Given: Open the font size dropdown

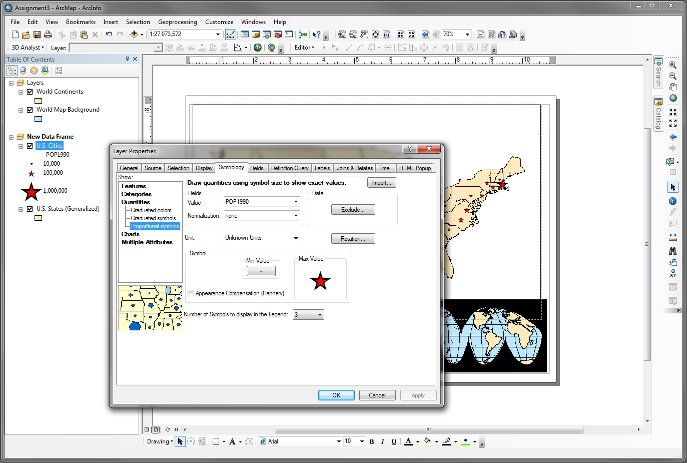Looking at the screenshot, I should coord(362,441).
